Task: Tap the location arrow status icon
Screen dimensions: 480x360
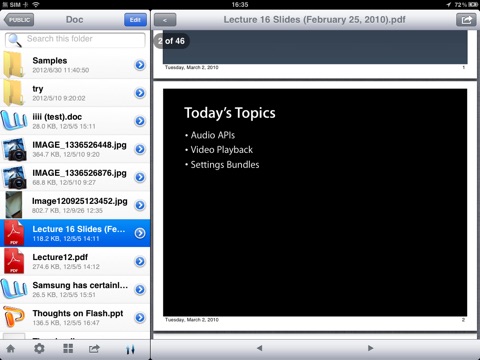Action: (x=449, y=5)
